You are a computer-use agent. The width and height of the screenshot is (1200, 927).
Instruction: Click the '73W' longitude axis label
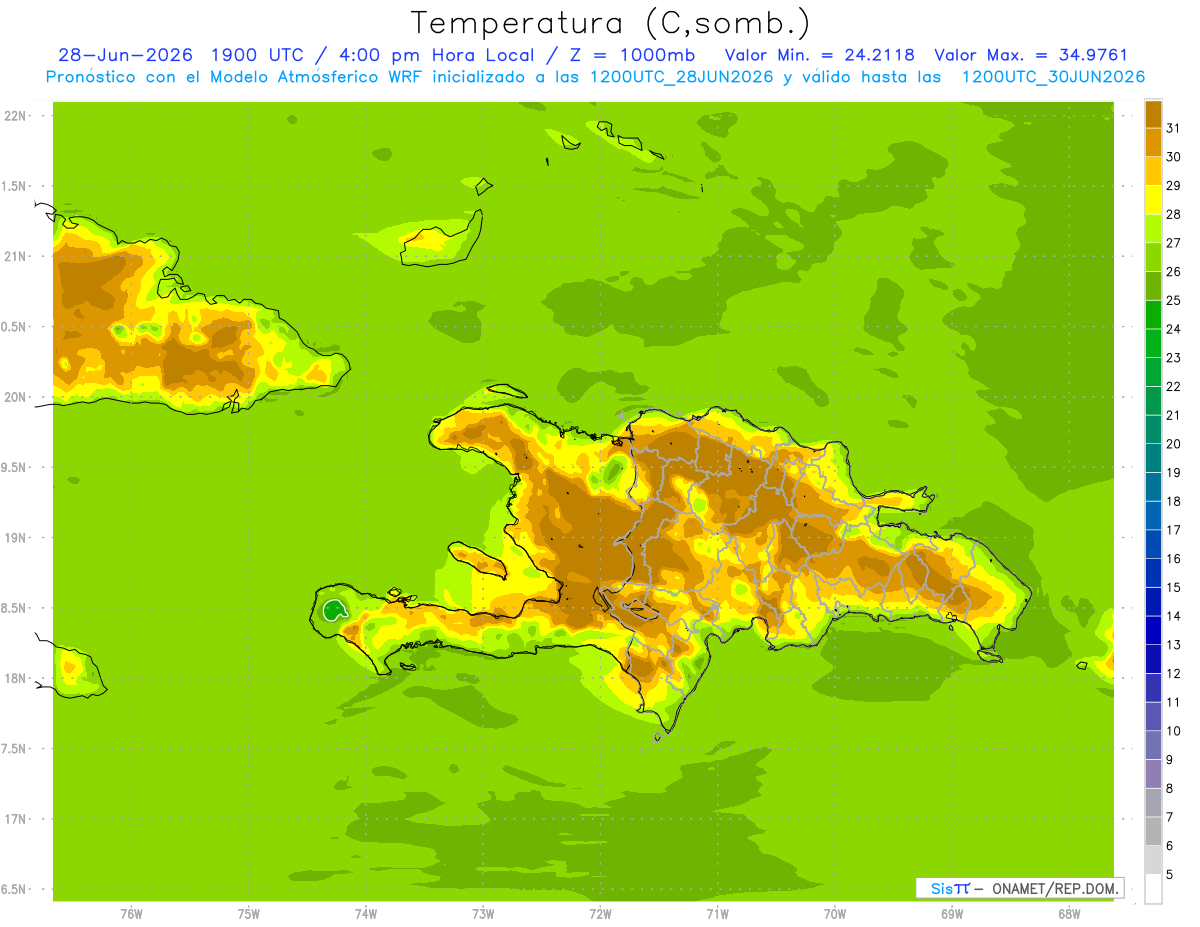(483, 914)
